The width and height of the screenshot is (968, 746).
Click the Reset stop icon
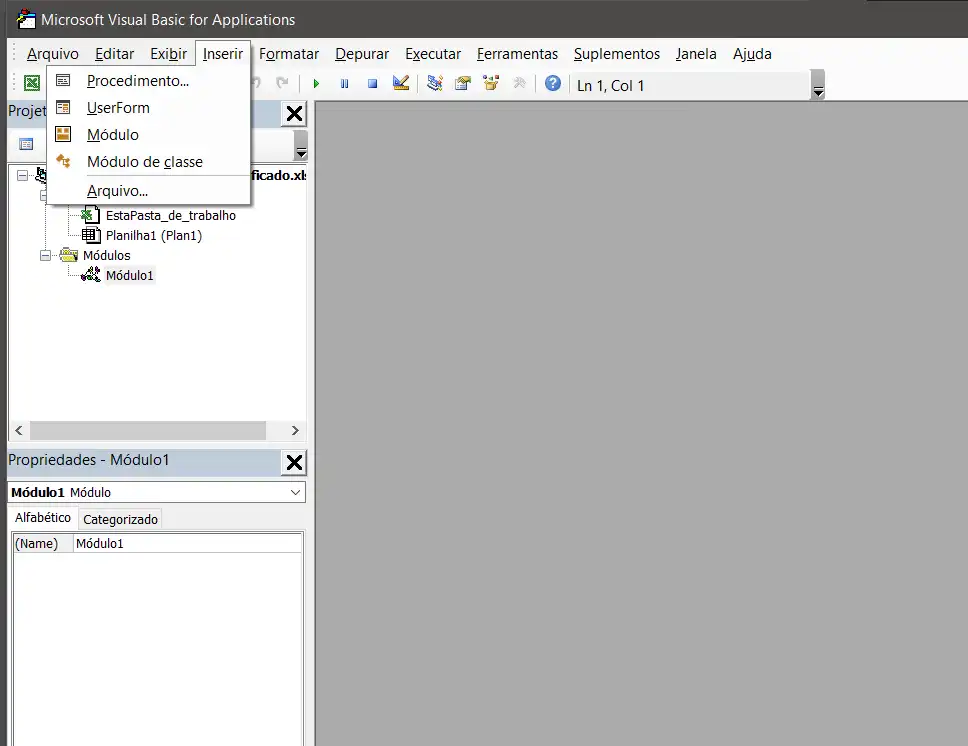point(372,85)
